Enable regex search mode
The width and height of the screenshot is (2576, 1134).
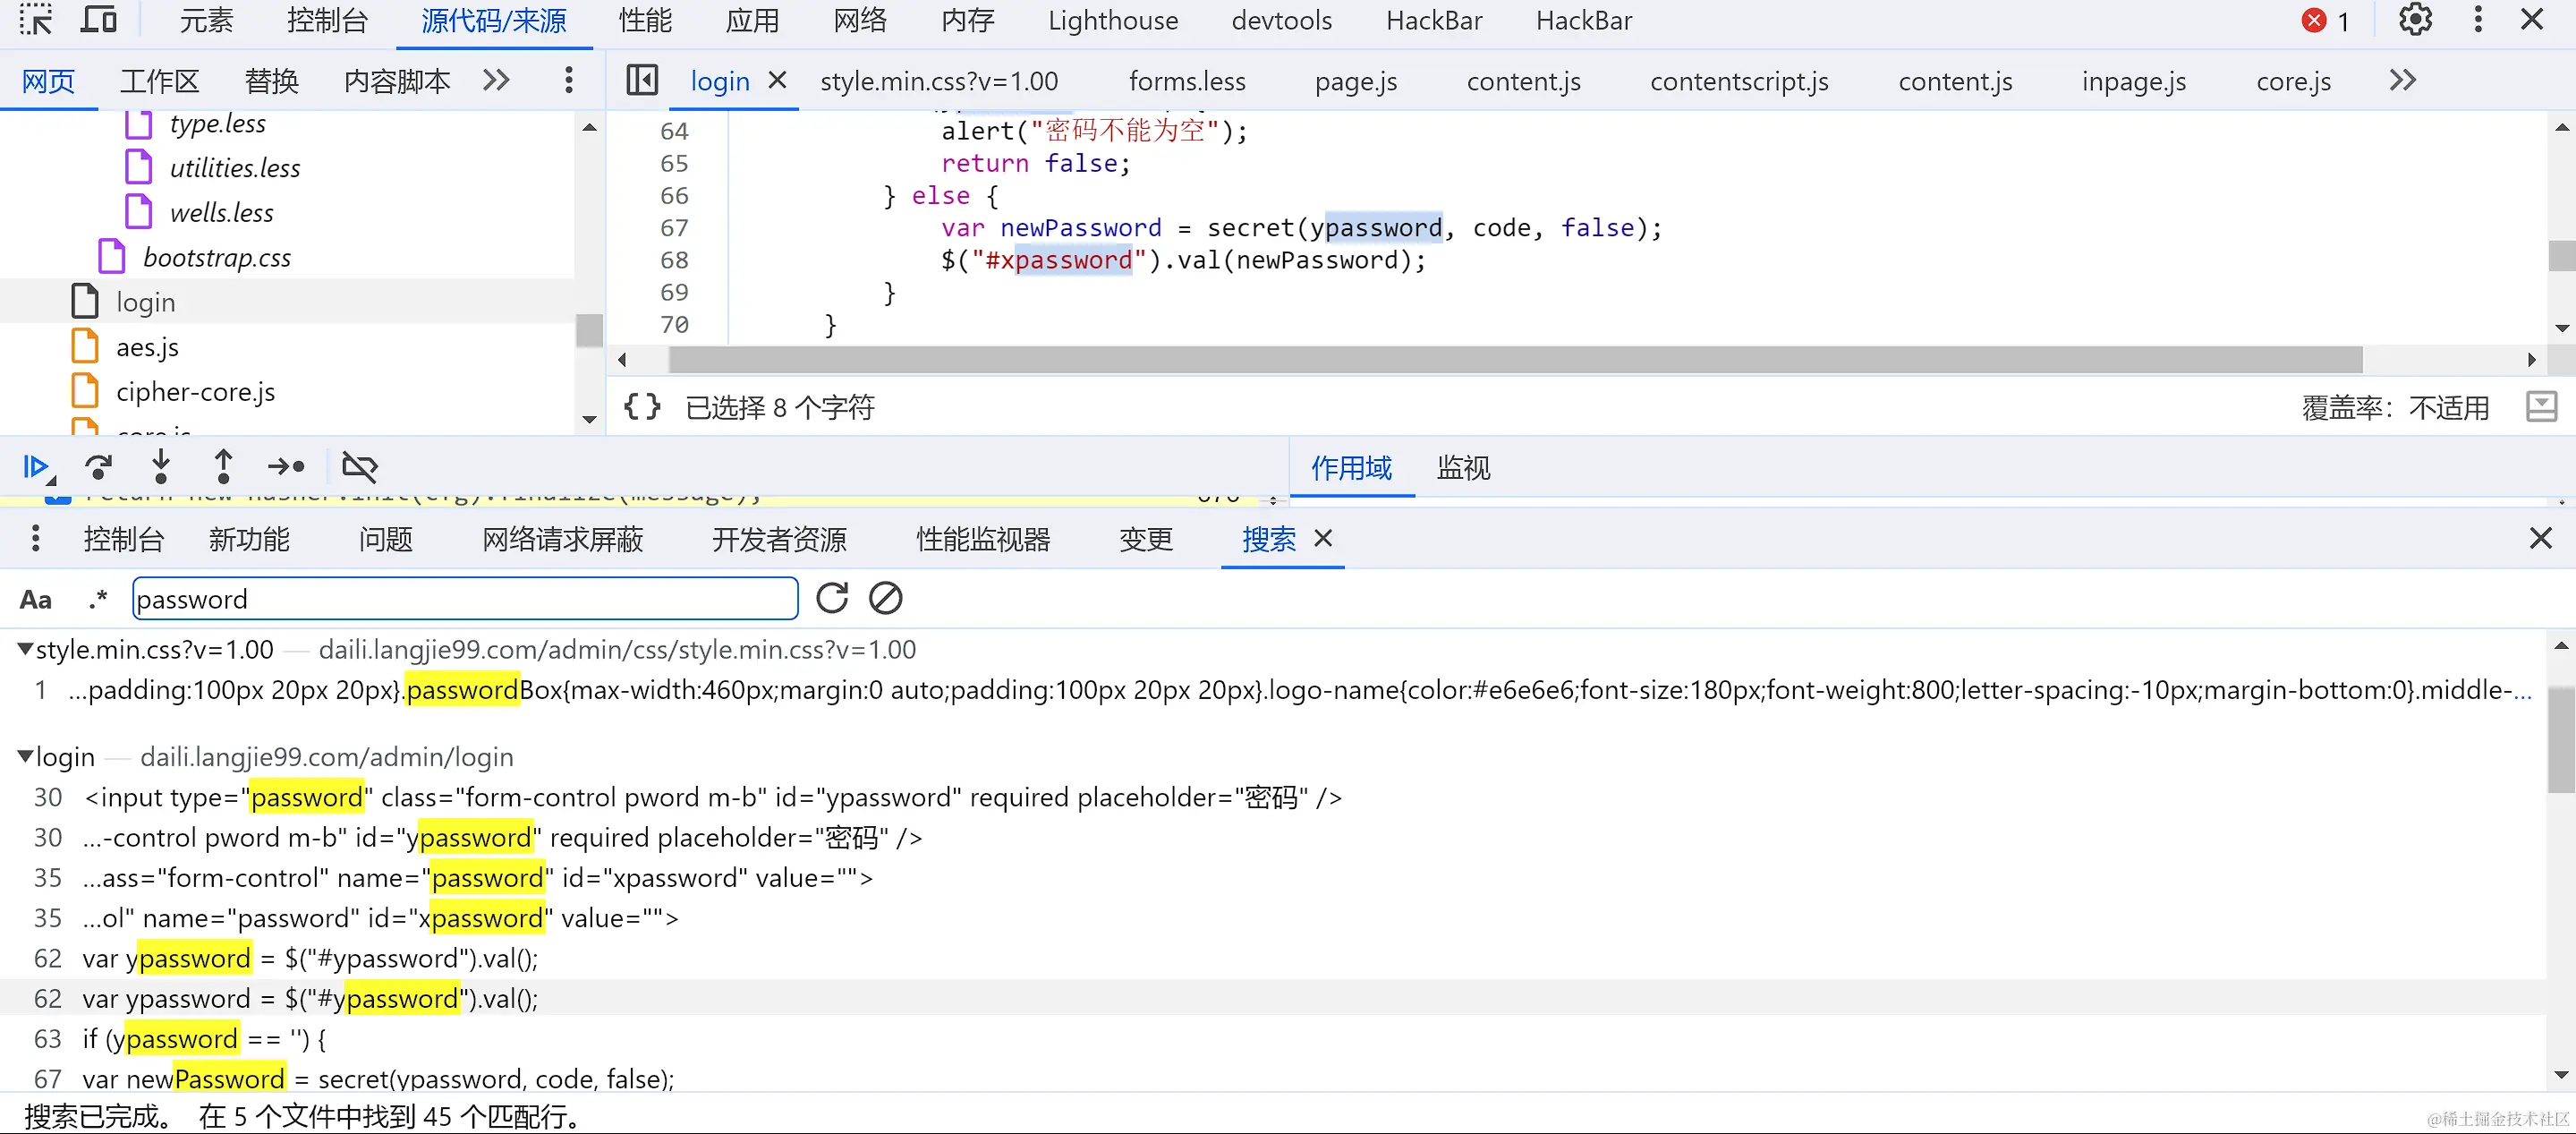(x=97, y=598)
